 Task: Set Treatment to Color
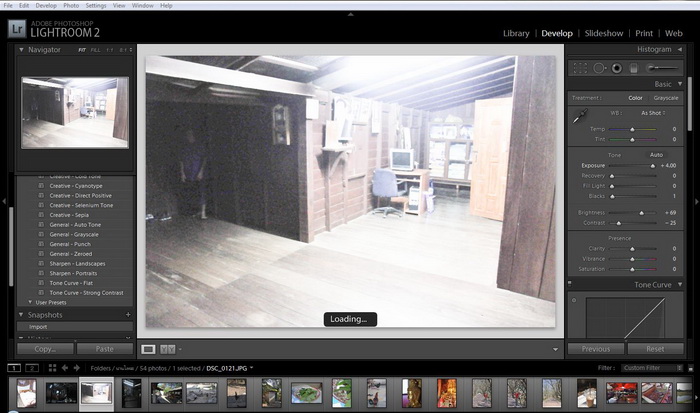click(635, 98)
